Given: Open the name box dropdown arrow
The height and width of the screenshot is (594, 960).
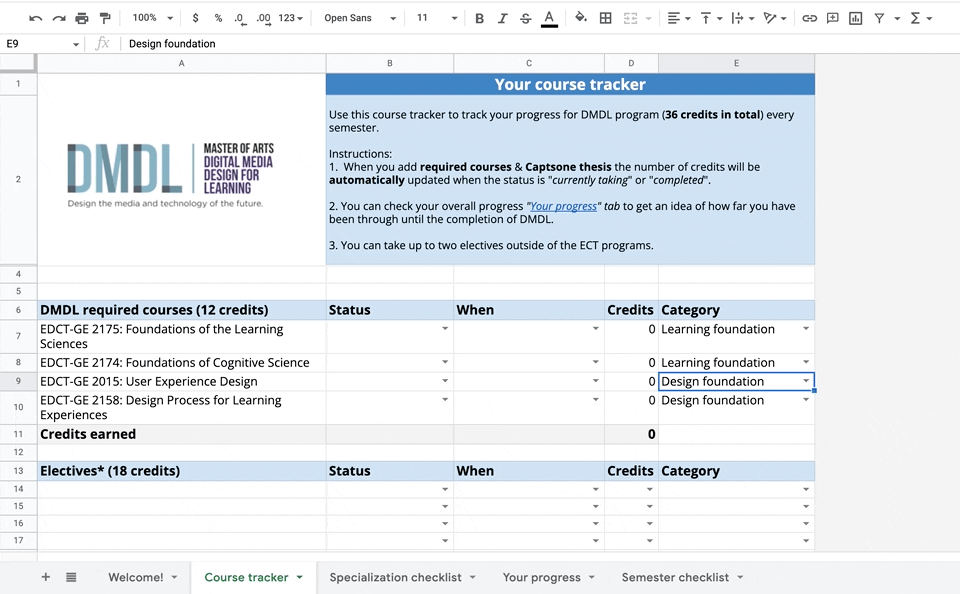Looking at the screenshot, I should [76, 44].
